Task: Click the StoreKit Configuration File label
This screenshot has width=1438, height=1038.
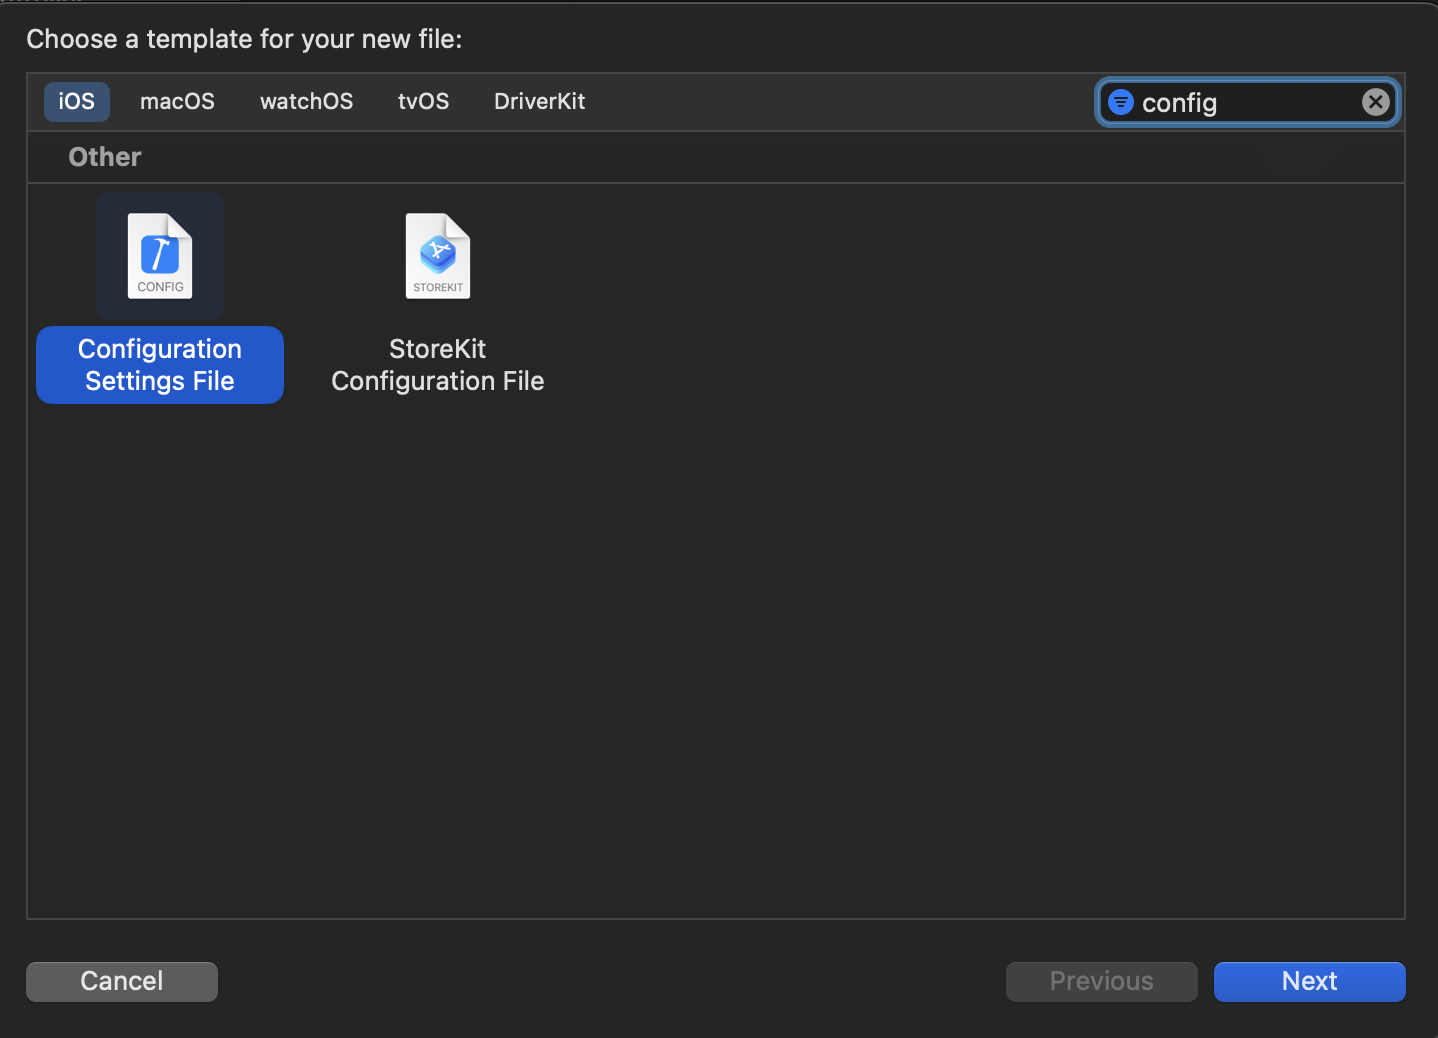Action: click(x=438, y=365)
